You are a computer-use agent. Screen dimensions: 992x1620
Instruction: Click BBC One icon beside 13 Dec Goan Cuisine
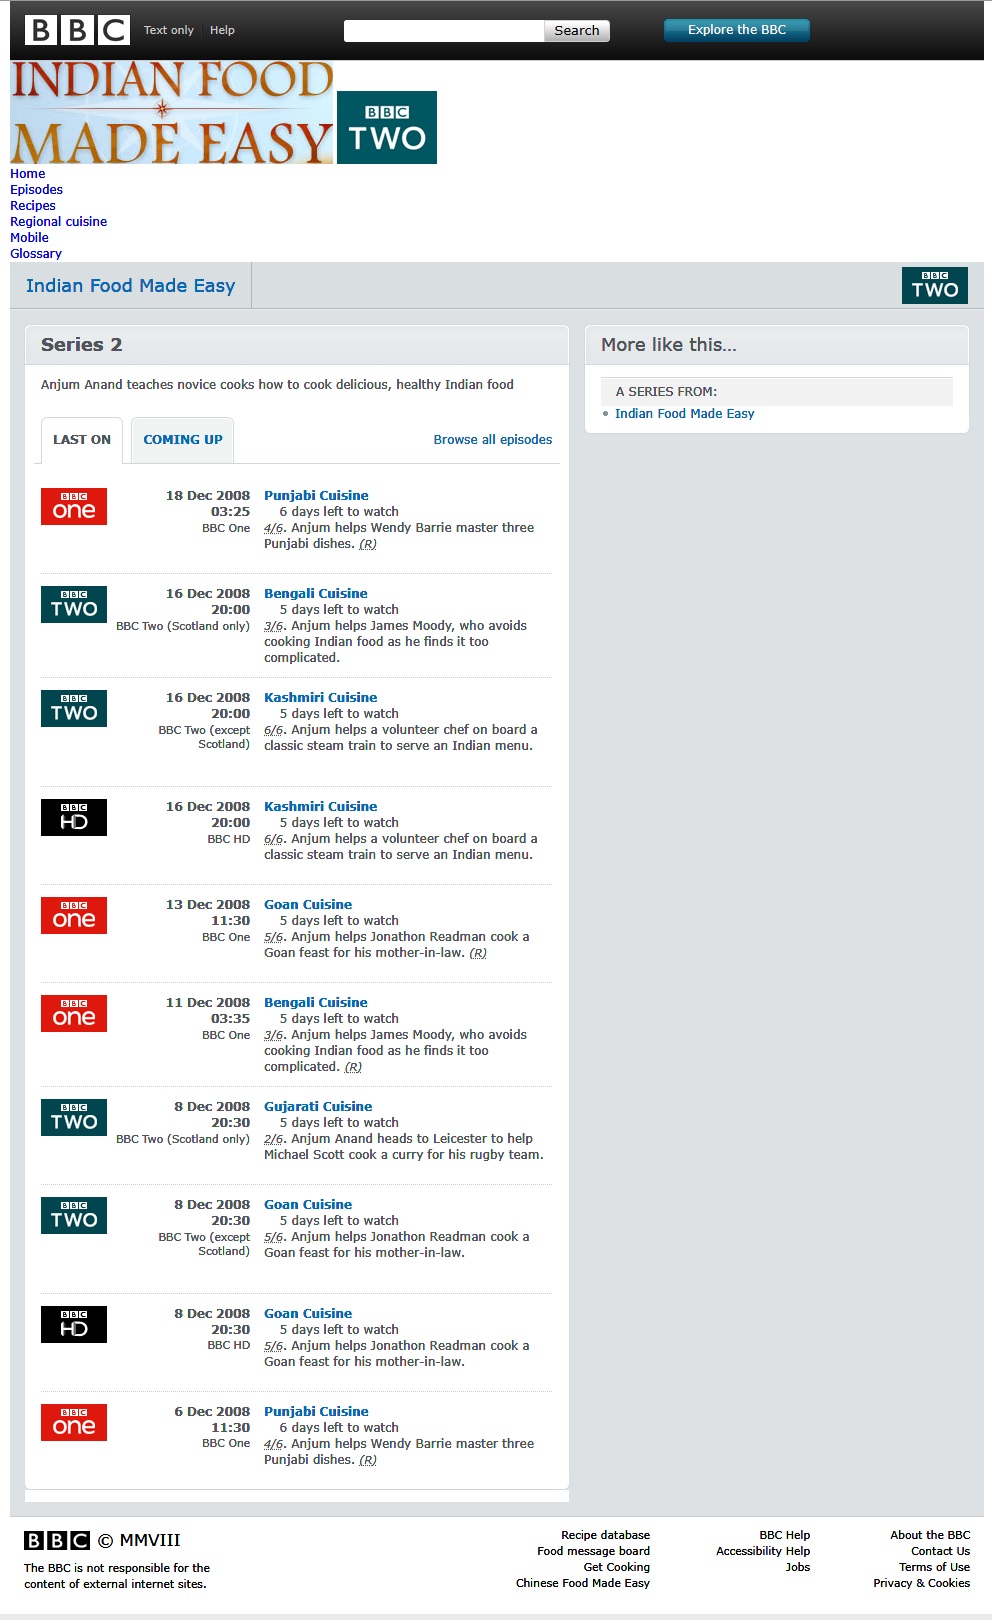pyautogui.click(x=74, y=915)
